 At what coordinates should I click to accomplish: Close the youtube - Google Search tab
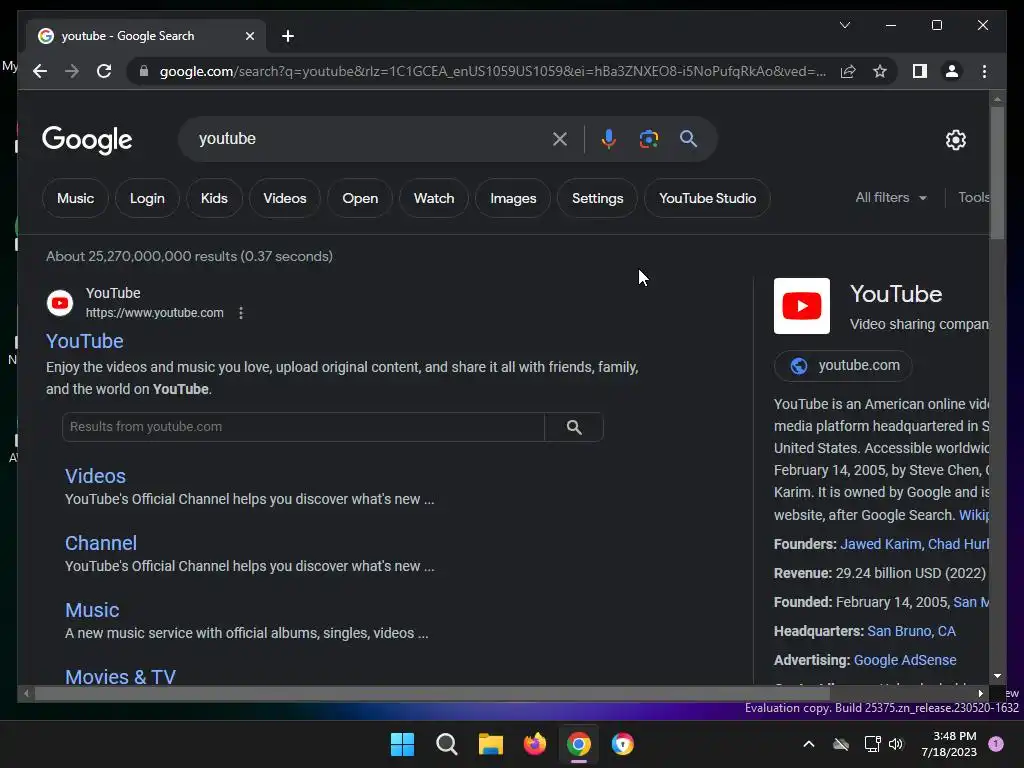(x=249, y=36)
